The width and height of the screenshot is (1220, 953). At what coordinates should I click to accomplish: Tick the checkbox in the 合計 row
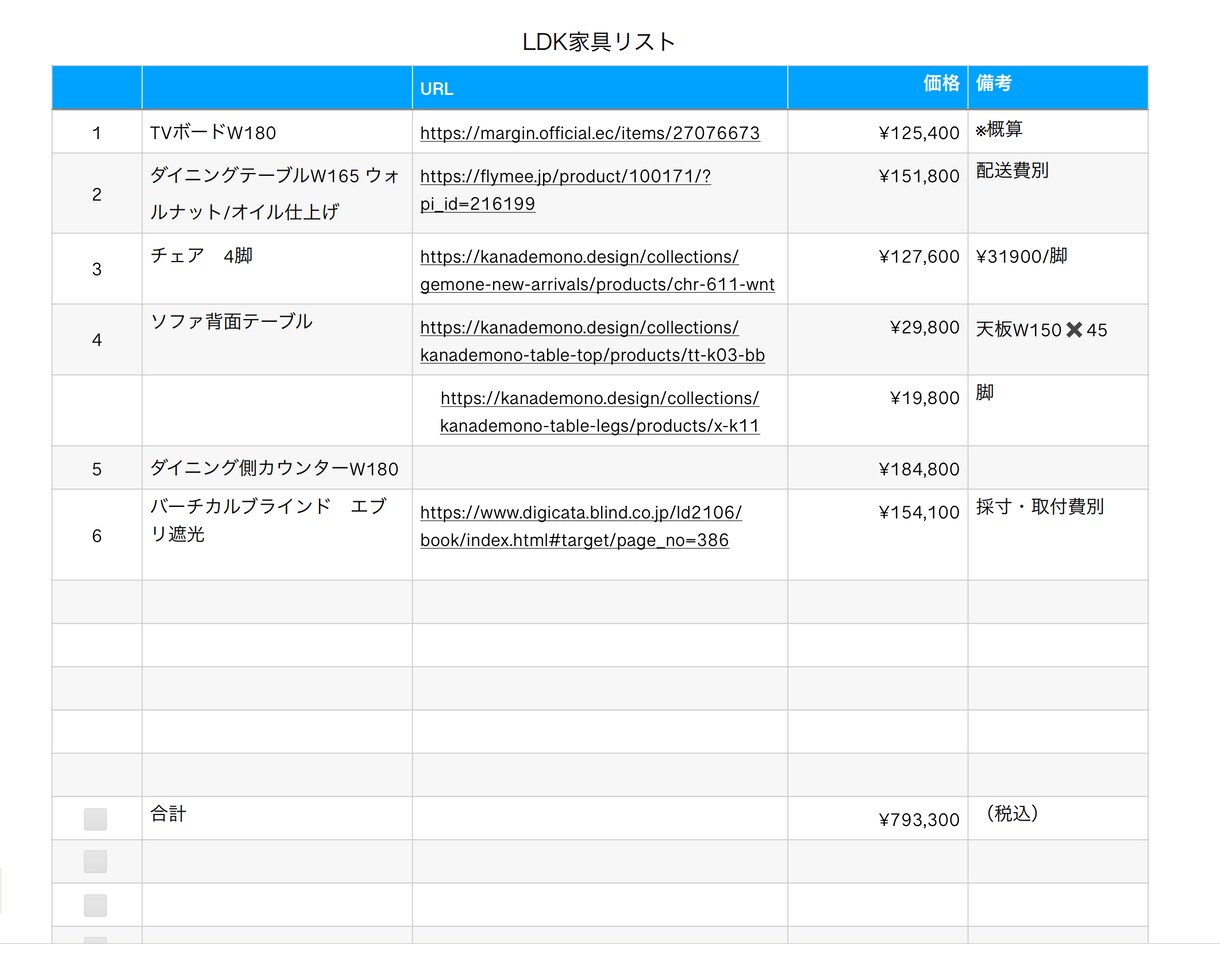[x=95, y=819]
